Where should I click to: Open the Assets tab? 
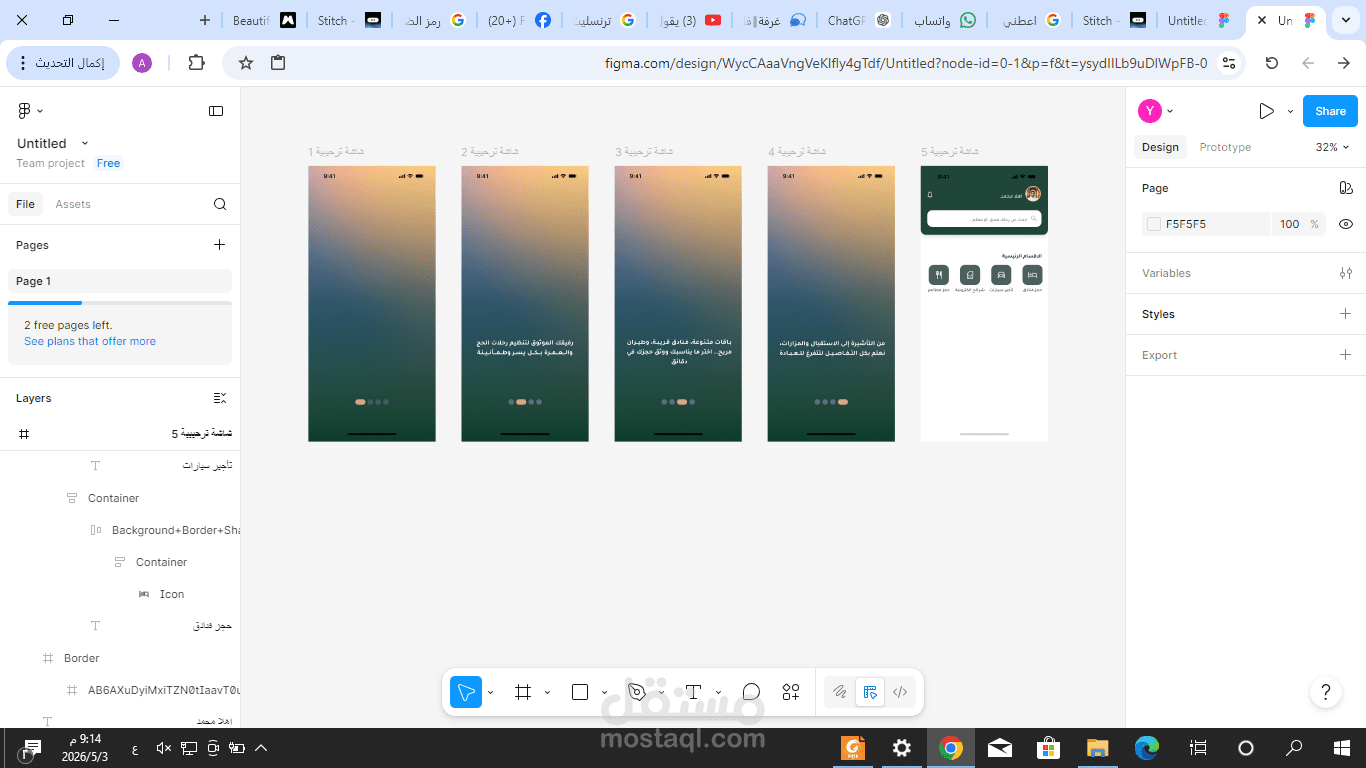(73, 204)
